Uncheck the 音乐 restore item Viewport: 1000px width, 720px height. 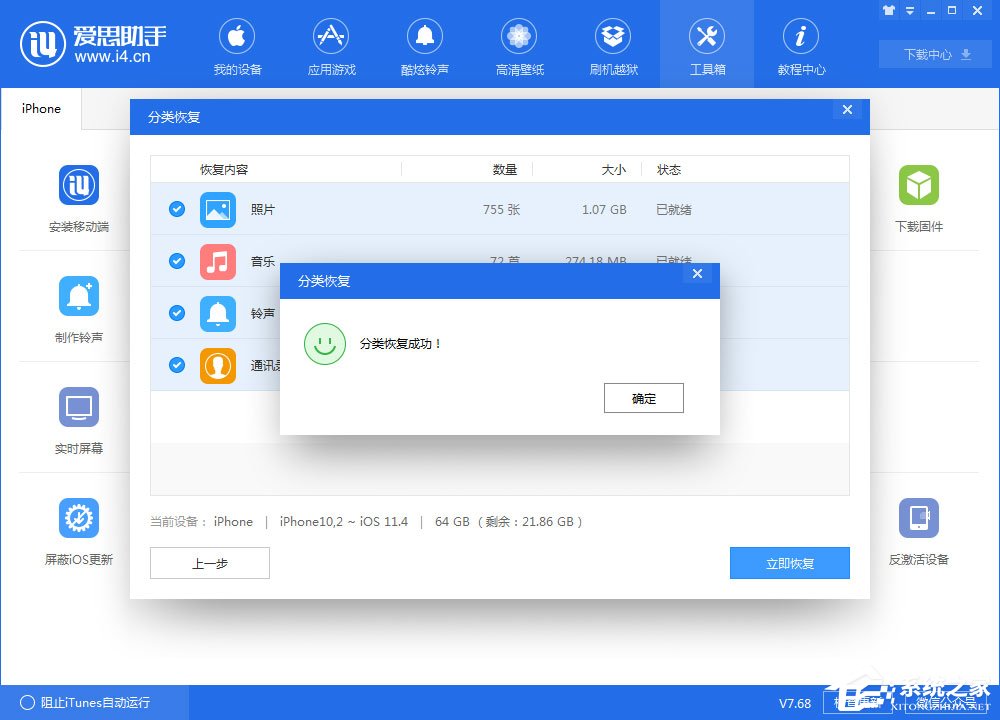tap(176, 261)
